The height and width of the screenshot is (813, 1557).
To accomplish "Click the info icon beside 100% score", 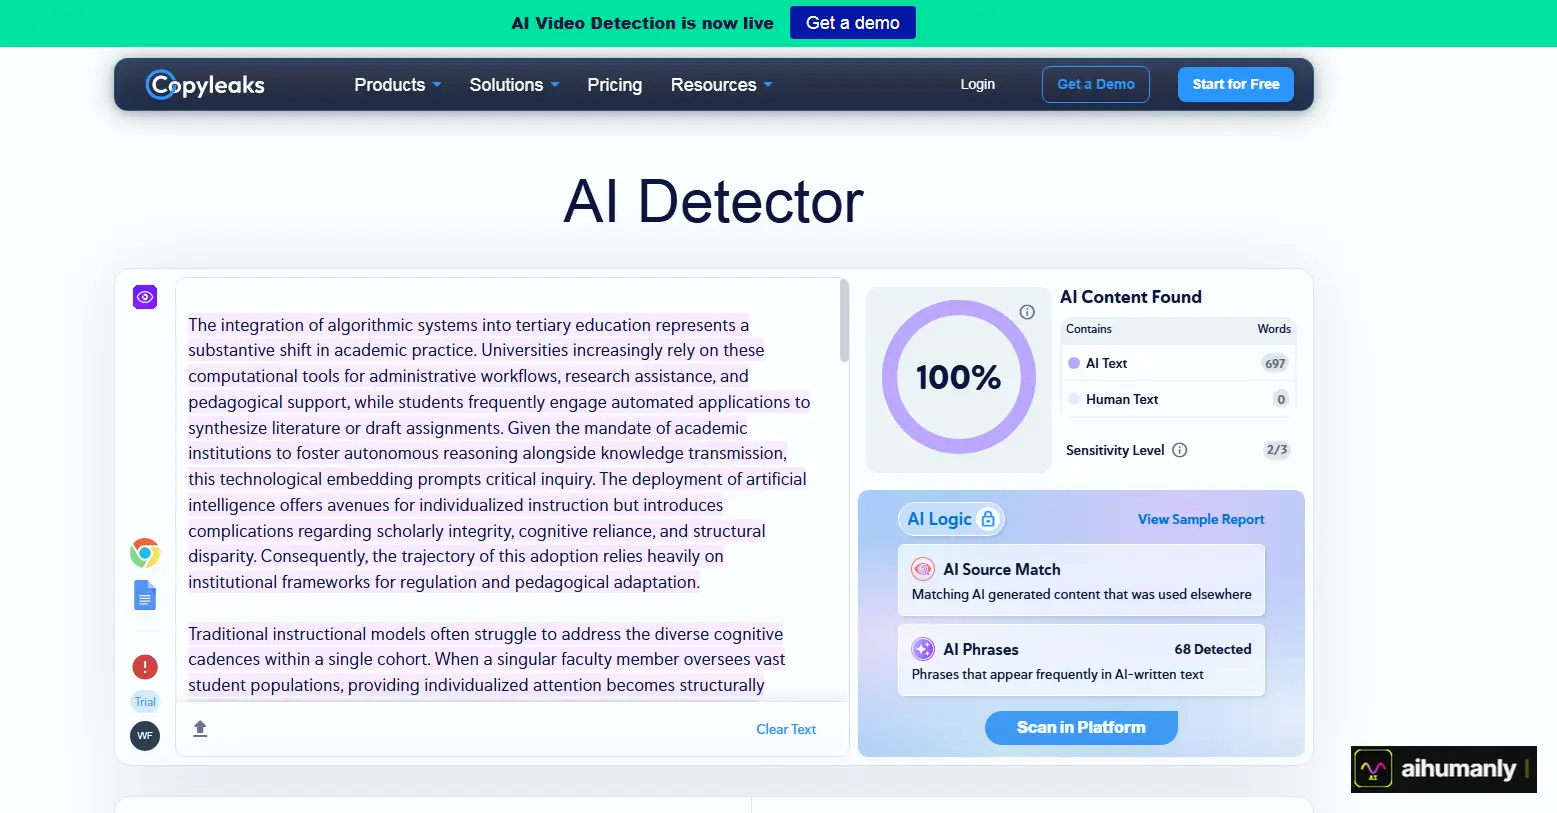I will click(1027, 312).
